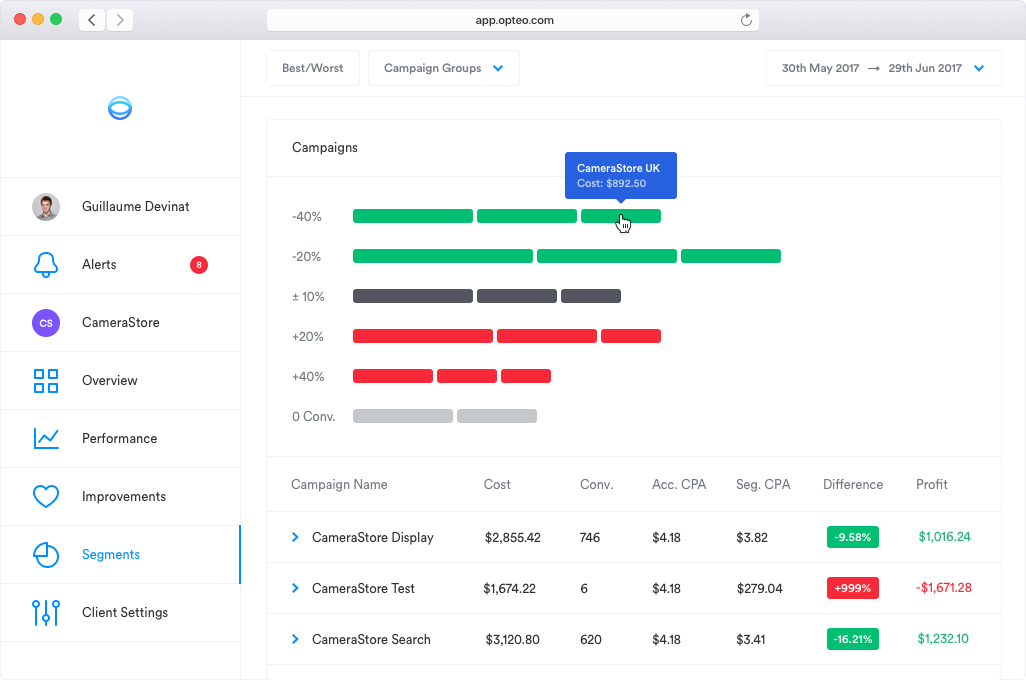Viewport: 1026px width, 680px height.
Task: Click the red 8 alerts badge
Action: pos(199,264)
